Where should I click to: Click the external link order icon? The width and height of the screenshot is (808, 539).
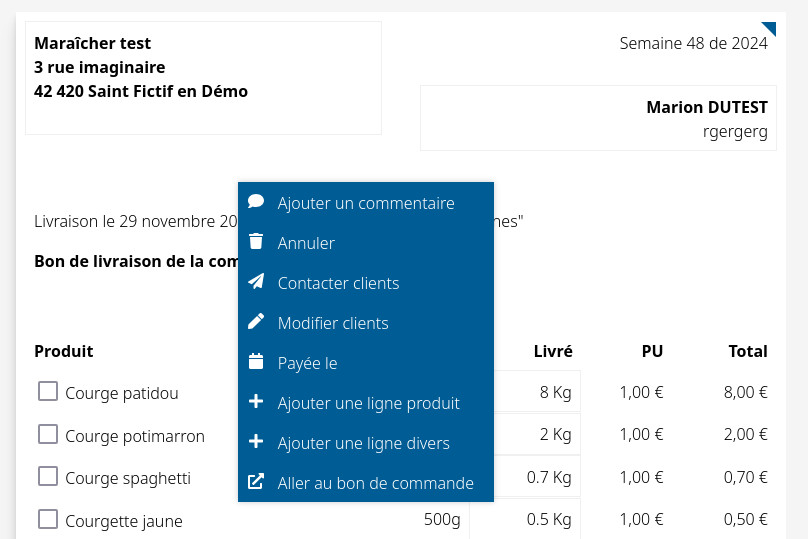[256, 482]
